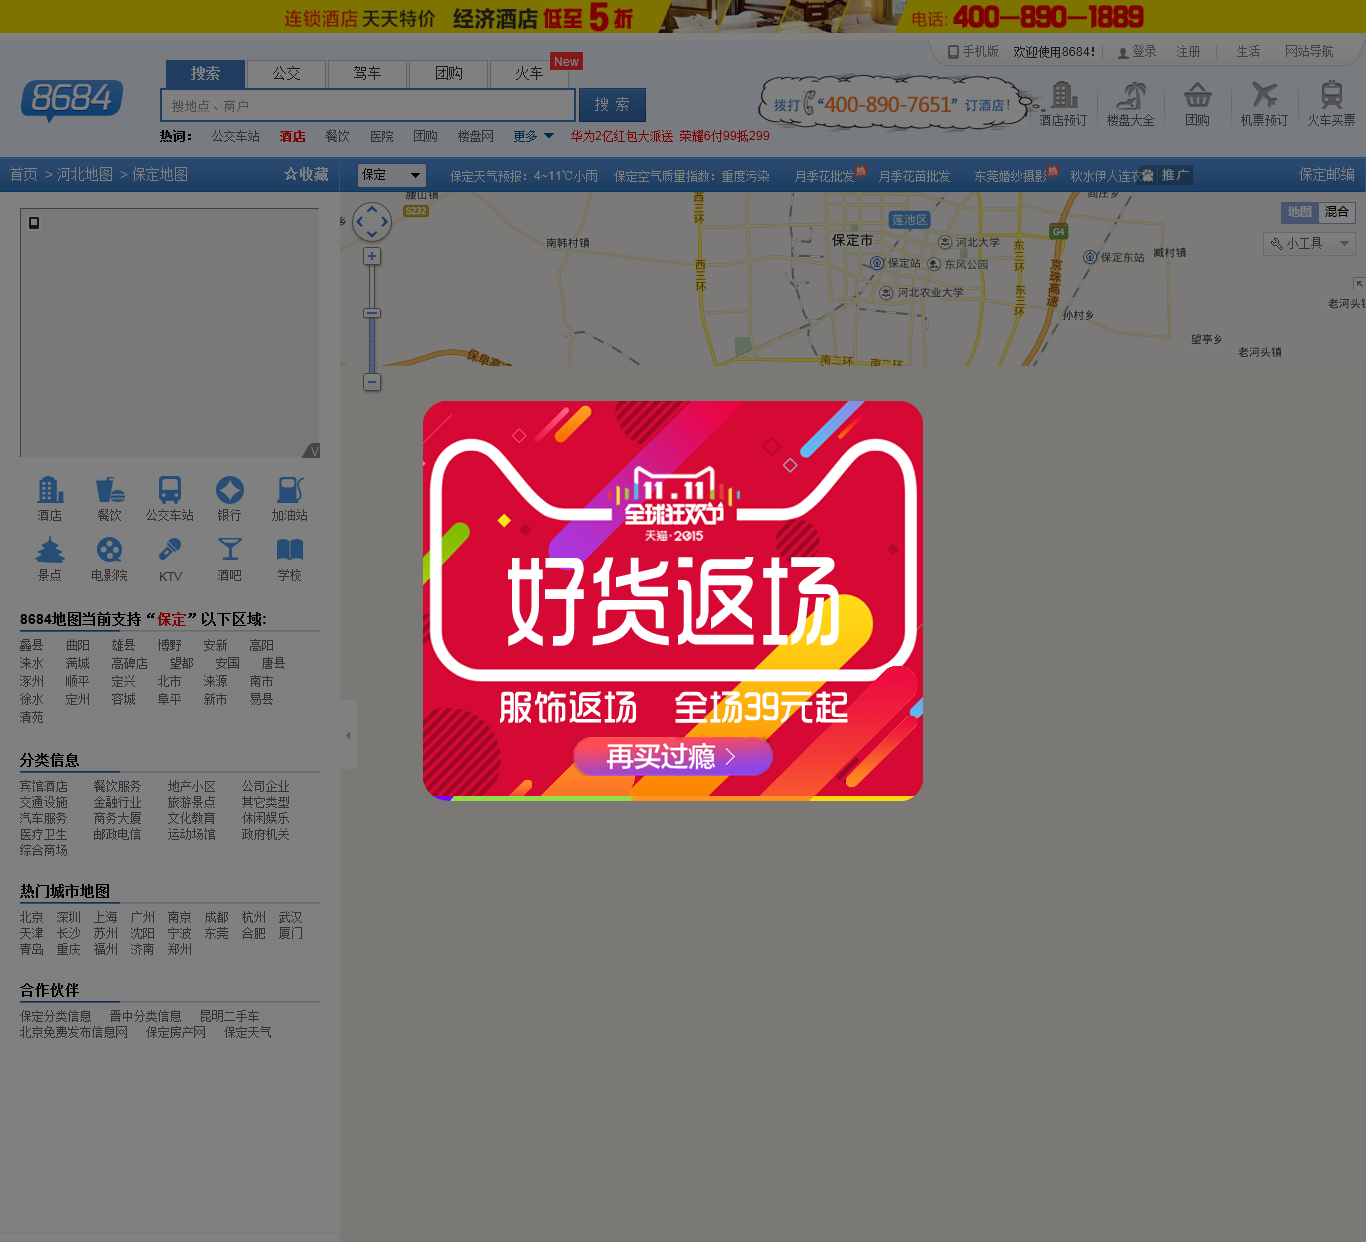Select the 酒吧 bar category icon
The image size is (1366, 1242).
pos(230,559)
